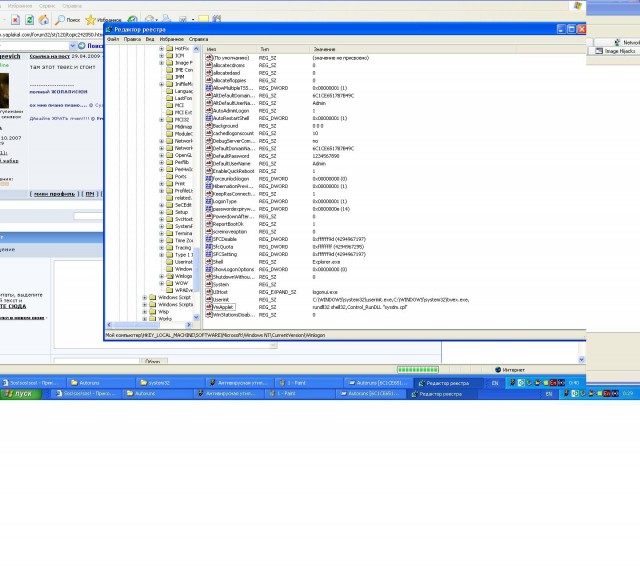Screen dimensions: 640x569
Task: Expand the Setup registry key
Action: point(161,212)
